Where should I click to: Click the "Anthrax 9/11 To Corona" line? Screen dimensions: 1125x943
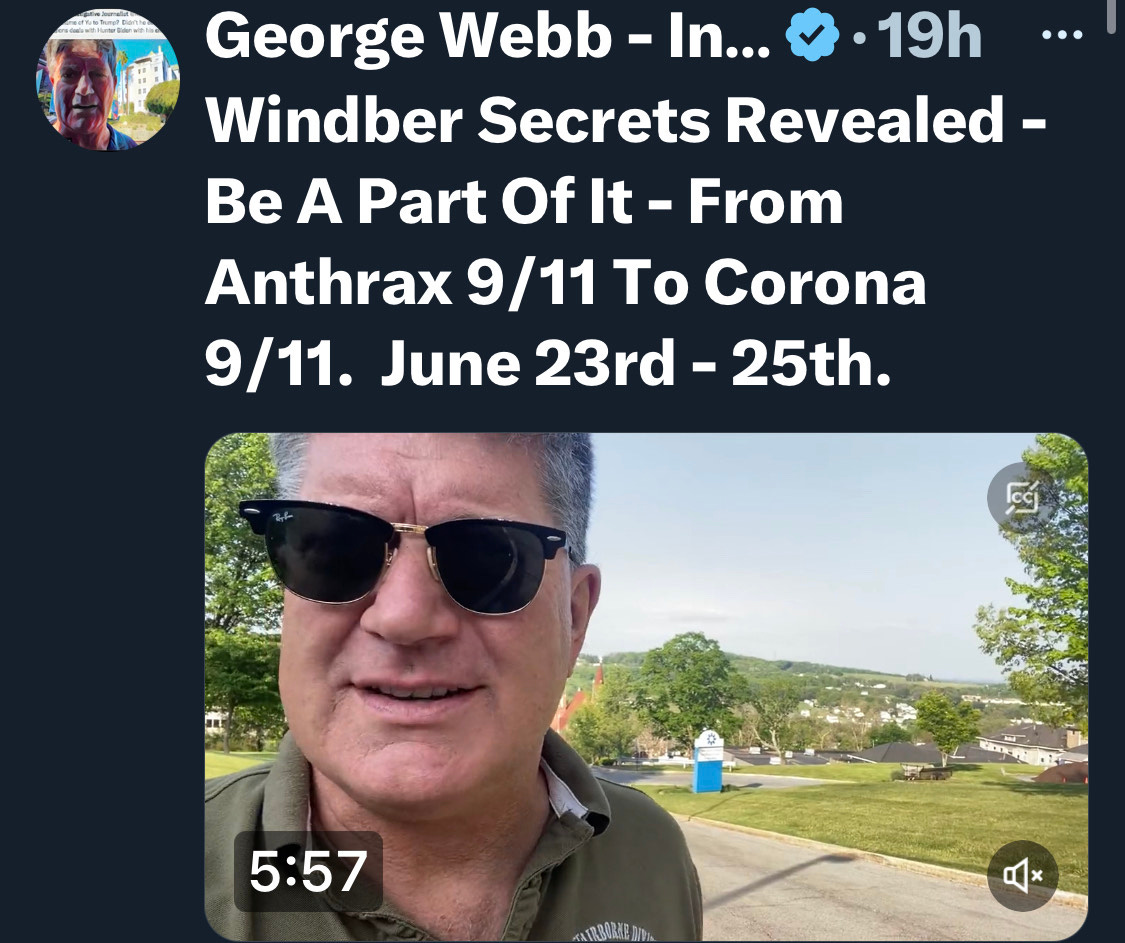coord(565,283)
